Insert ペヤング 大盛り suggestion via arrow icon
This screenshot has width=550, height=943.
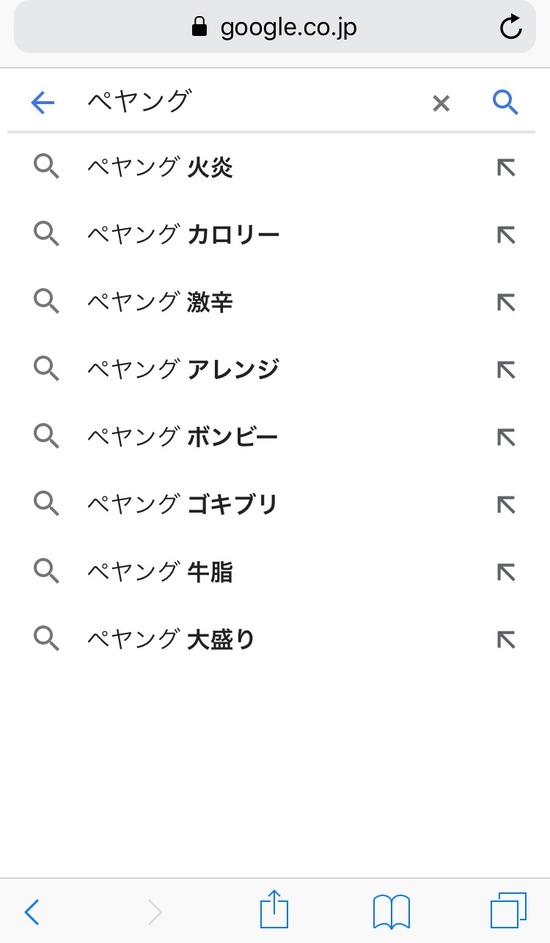pos(506,640)
